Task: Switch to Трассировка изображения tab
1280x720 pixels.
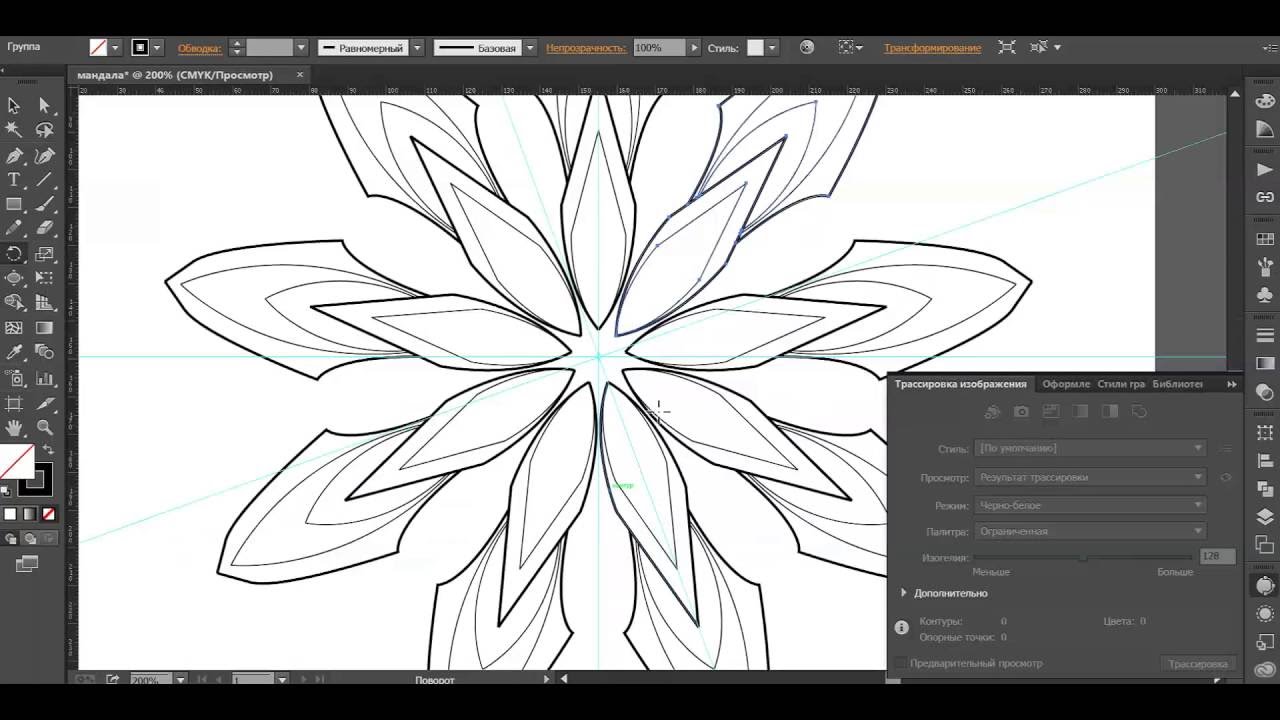Action: click(x=960, y=384)
